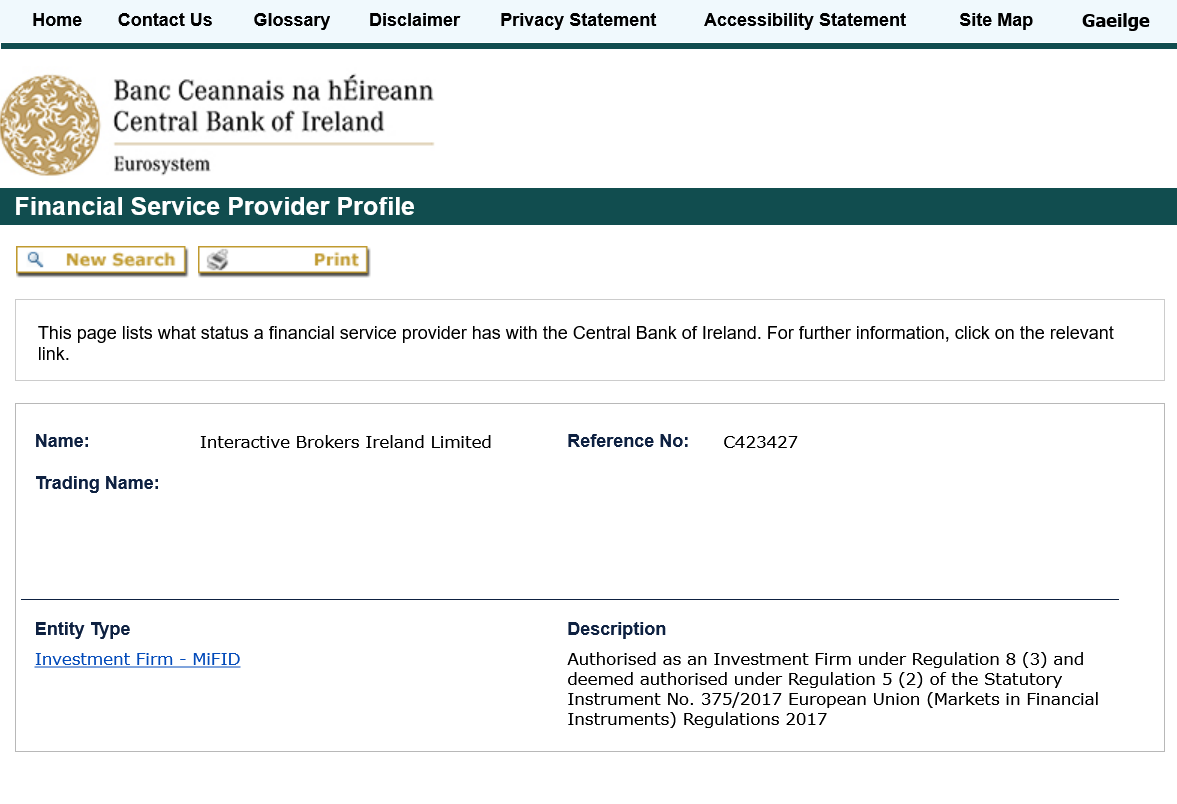1177x804 pixels.
Task: Open the Privacy Statement link
Action: (x=578, y=20)
